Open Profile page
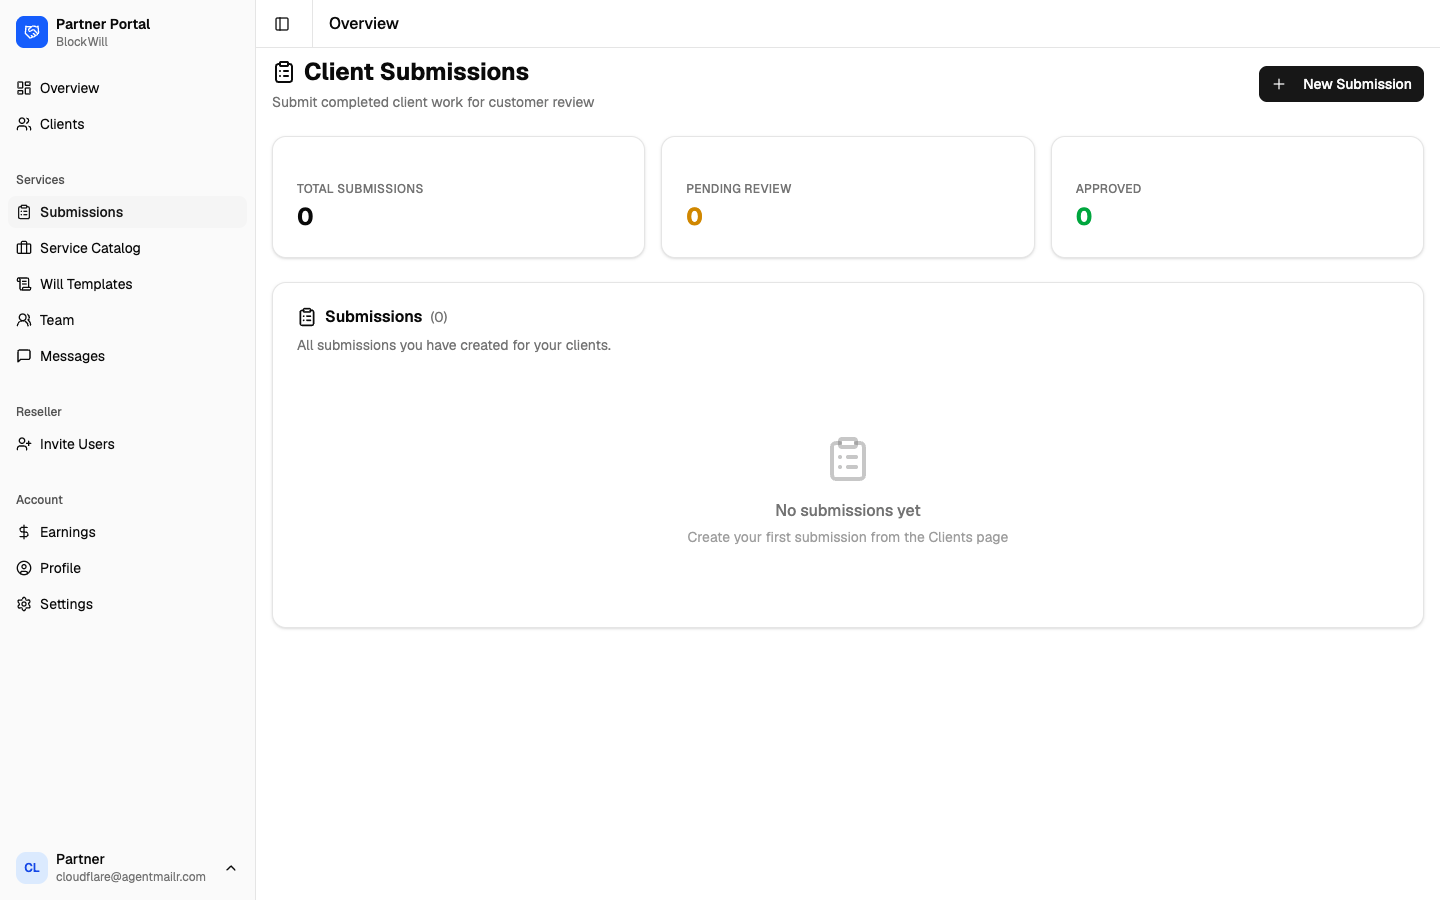Screen dimensions: 1440x900 pos(128,568)
